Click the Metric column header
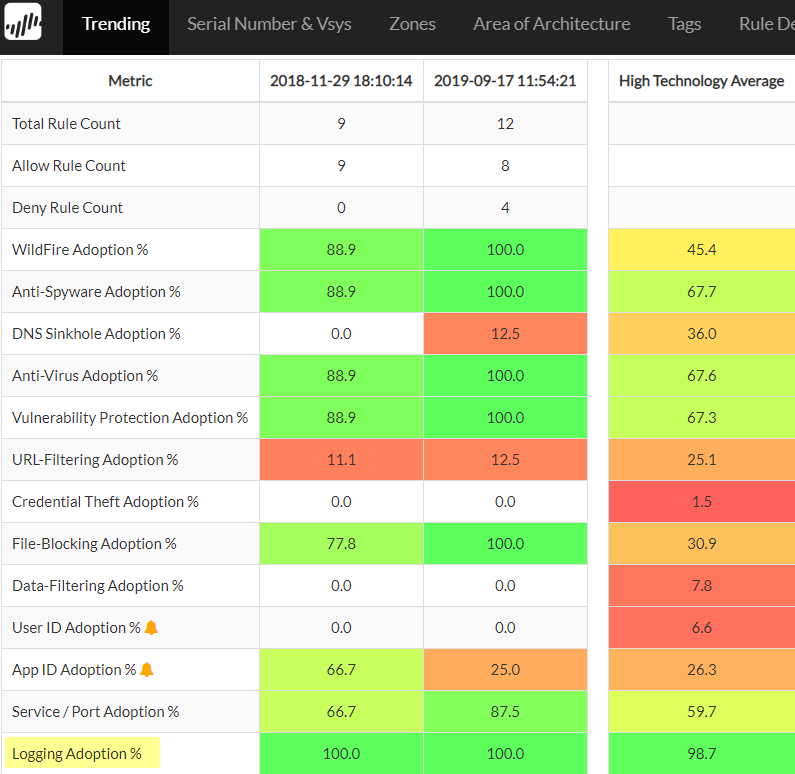The height and width of the screenshot is (774, 795). 130,81
